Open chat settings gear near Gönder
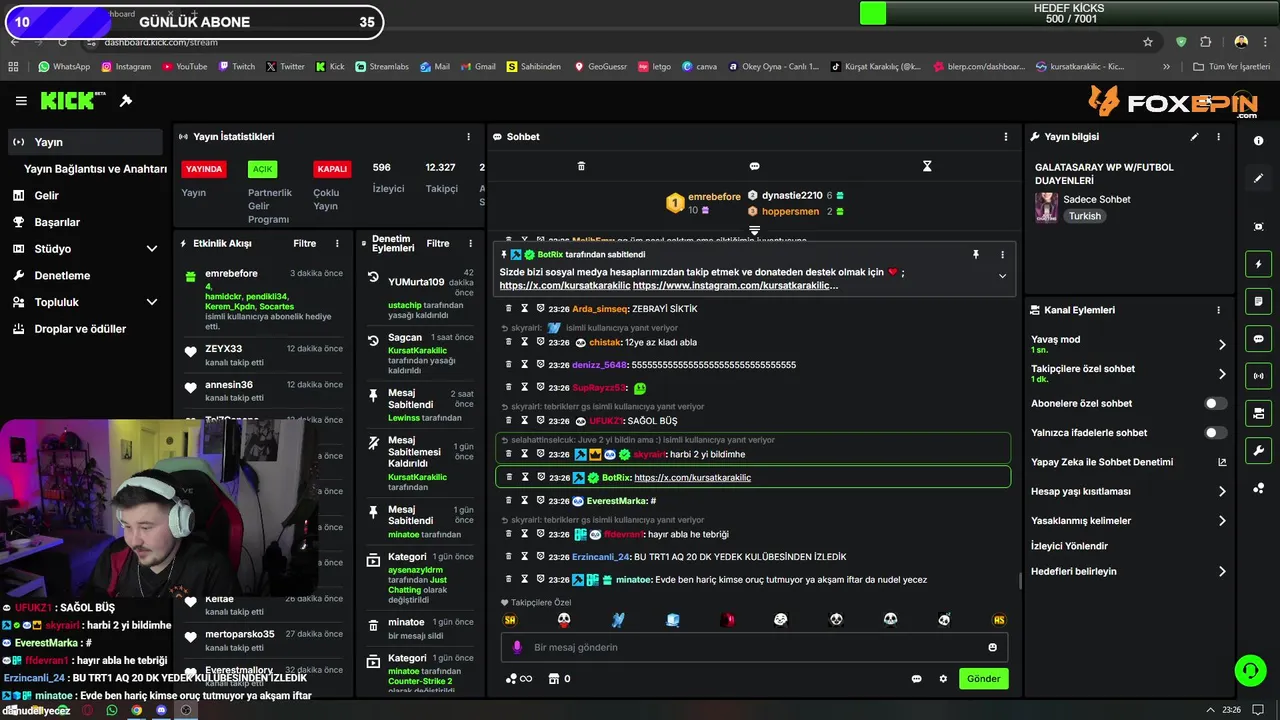This screenshot has width=1280, height=720. 943,679
